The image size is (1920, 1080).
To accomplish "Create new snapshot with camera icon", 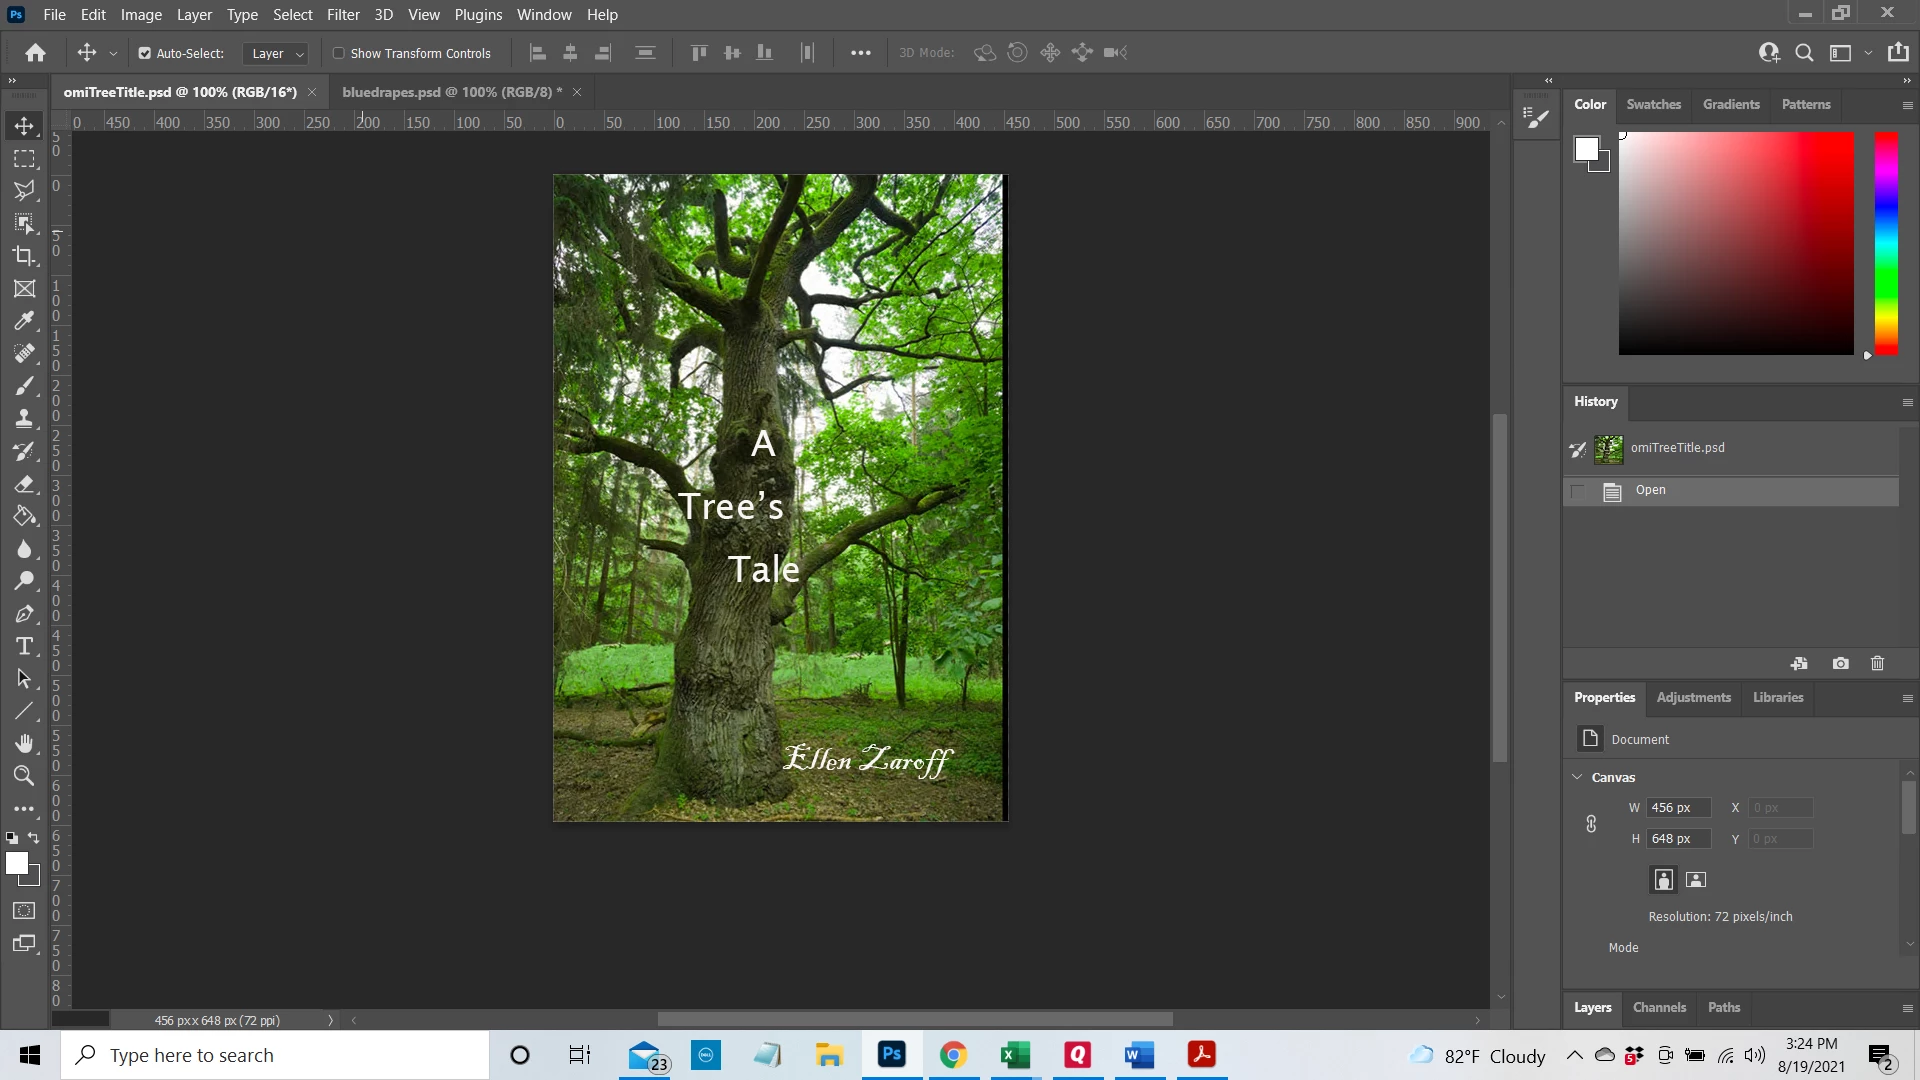I will tap(1840, 663).
